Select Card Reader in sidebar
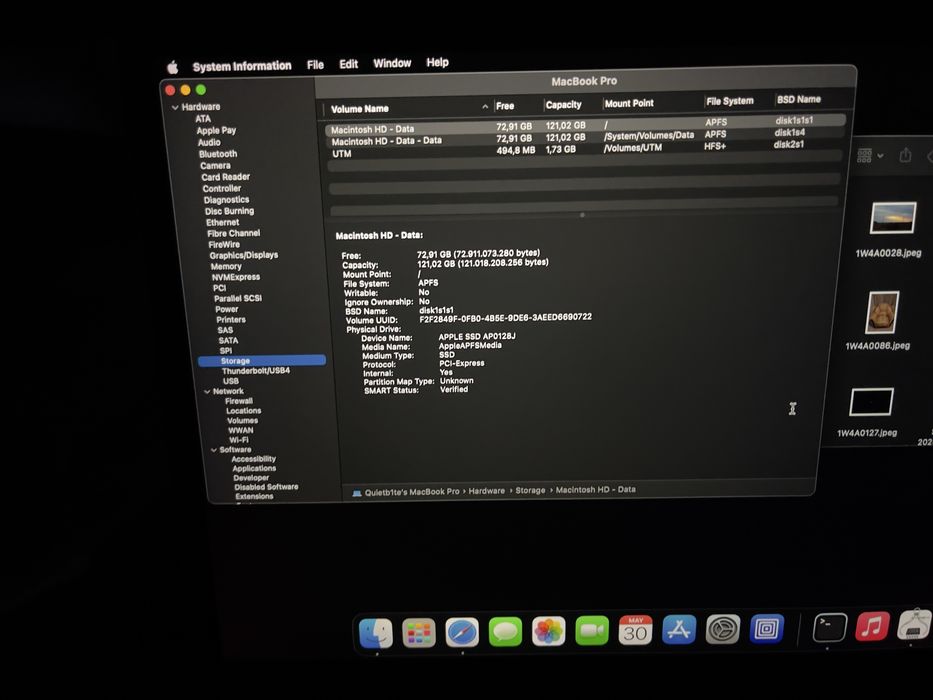The width and height of the screenshot is (933, 700). pos(226,177)
